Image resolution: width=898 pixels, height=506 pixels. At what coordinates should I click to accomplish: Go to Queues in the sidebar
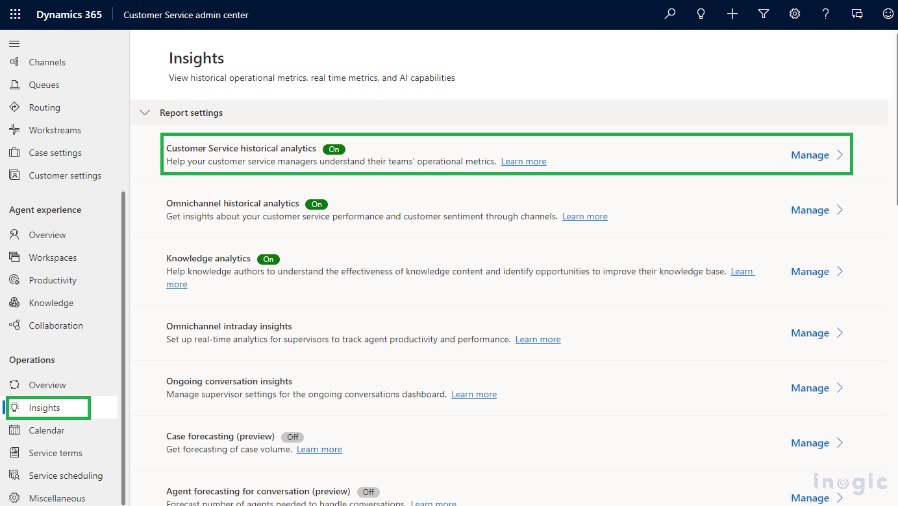click(44, 85)
